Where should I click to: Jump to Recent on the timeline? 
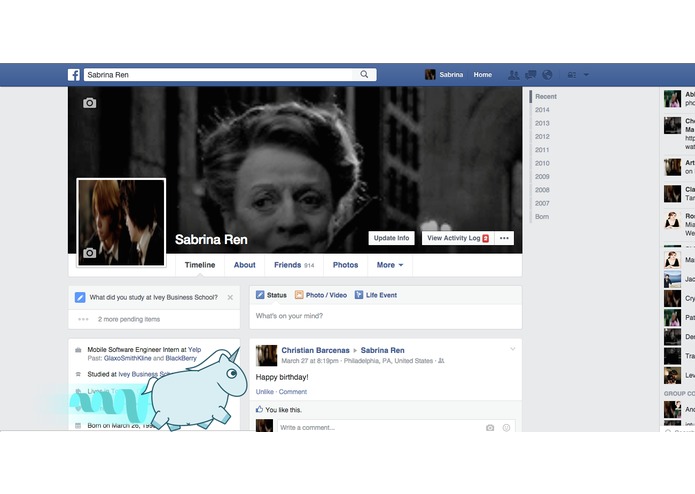[x=546, y=97]
